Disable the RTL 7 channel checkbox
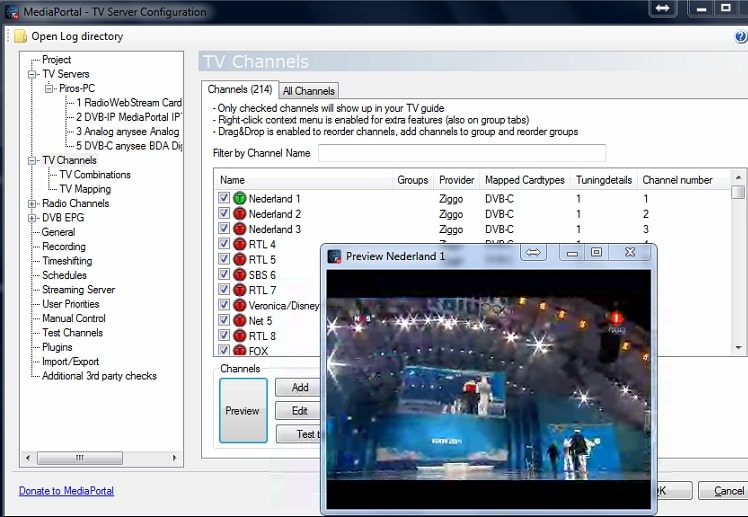This screenshot has width=748, height=517. 224,290
